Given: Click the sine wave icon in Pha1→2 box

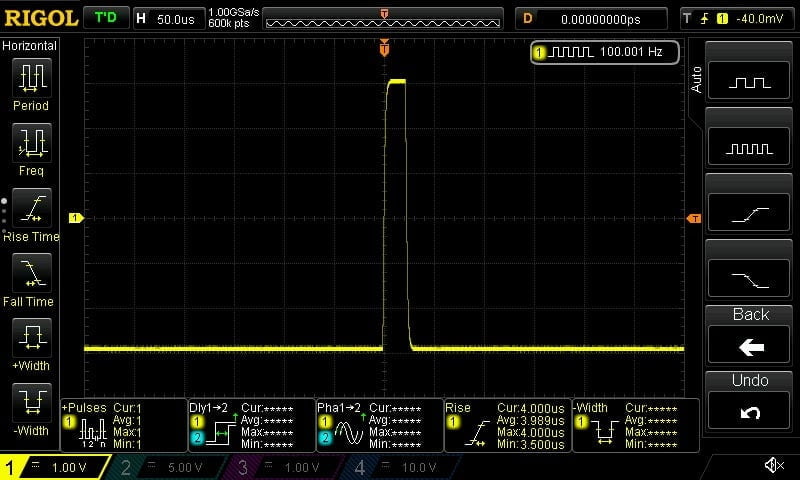Looking at the screenshot, I should pyautogui.click(x=349, y=432).
